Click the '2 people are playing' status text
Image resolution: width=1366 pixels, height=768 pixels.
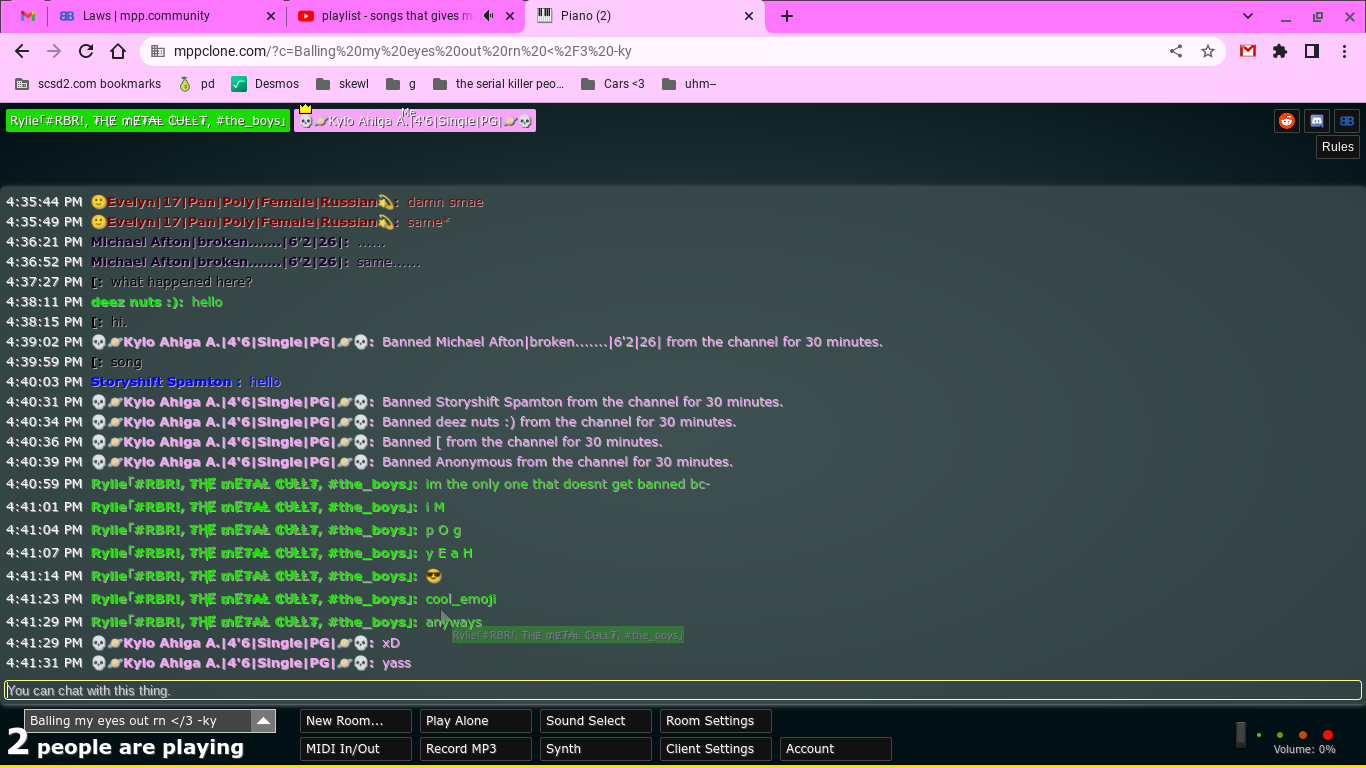coord(126,746)
